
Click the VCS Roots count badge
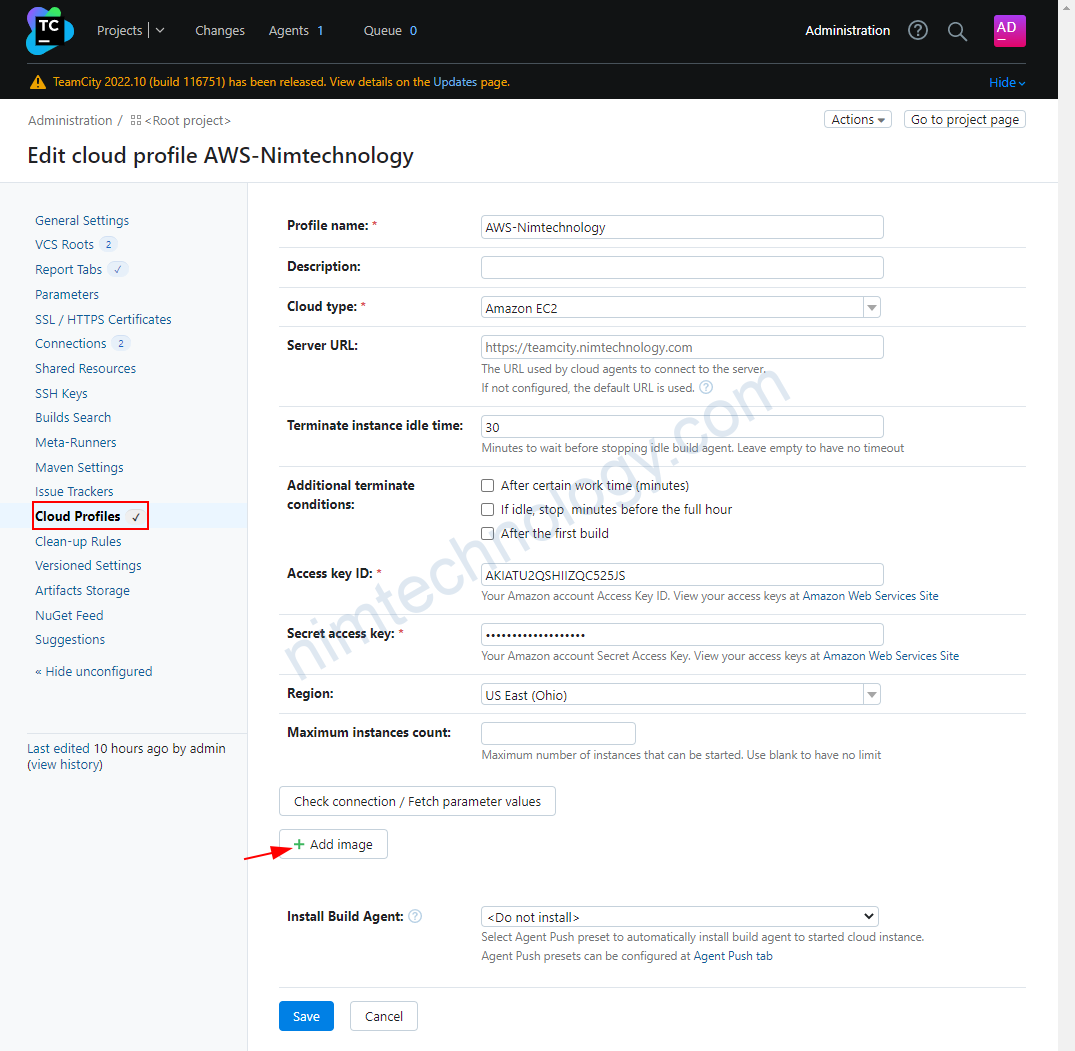pyautogui.click(x=108, y=244)
